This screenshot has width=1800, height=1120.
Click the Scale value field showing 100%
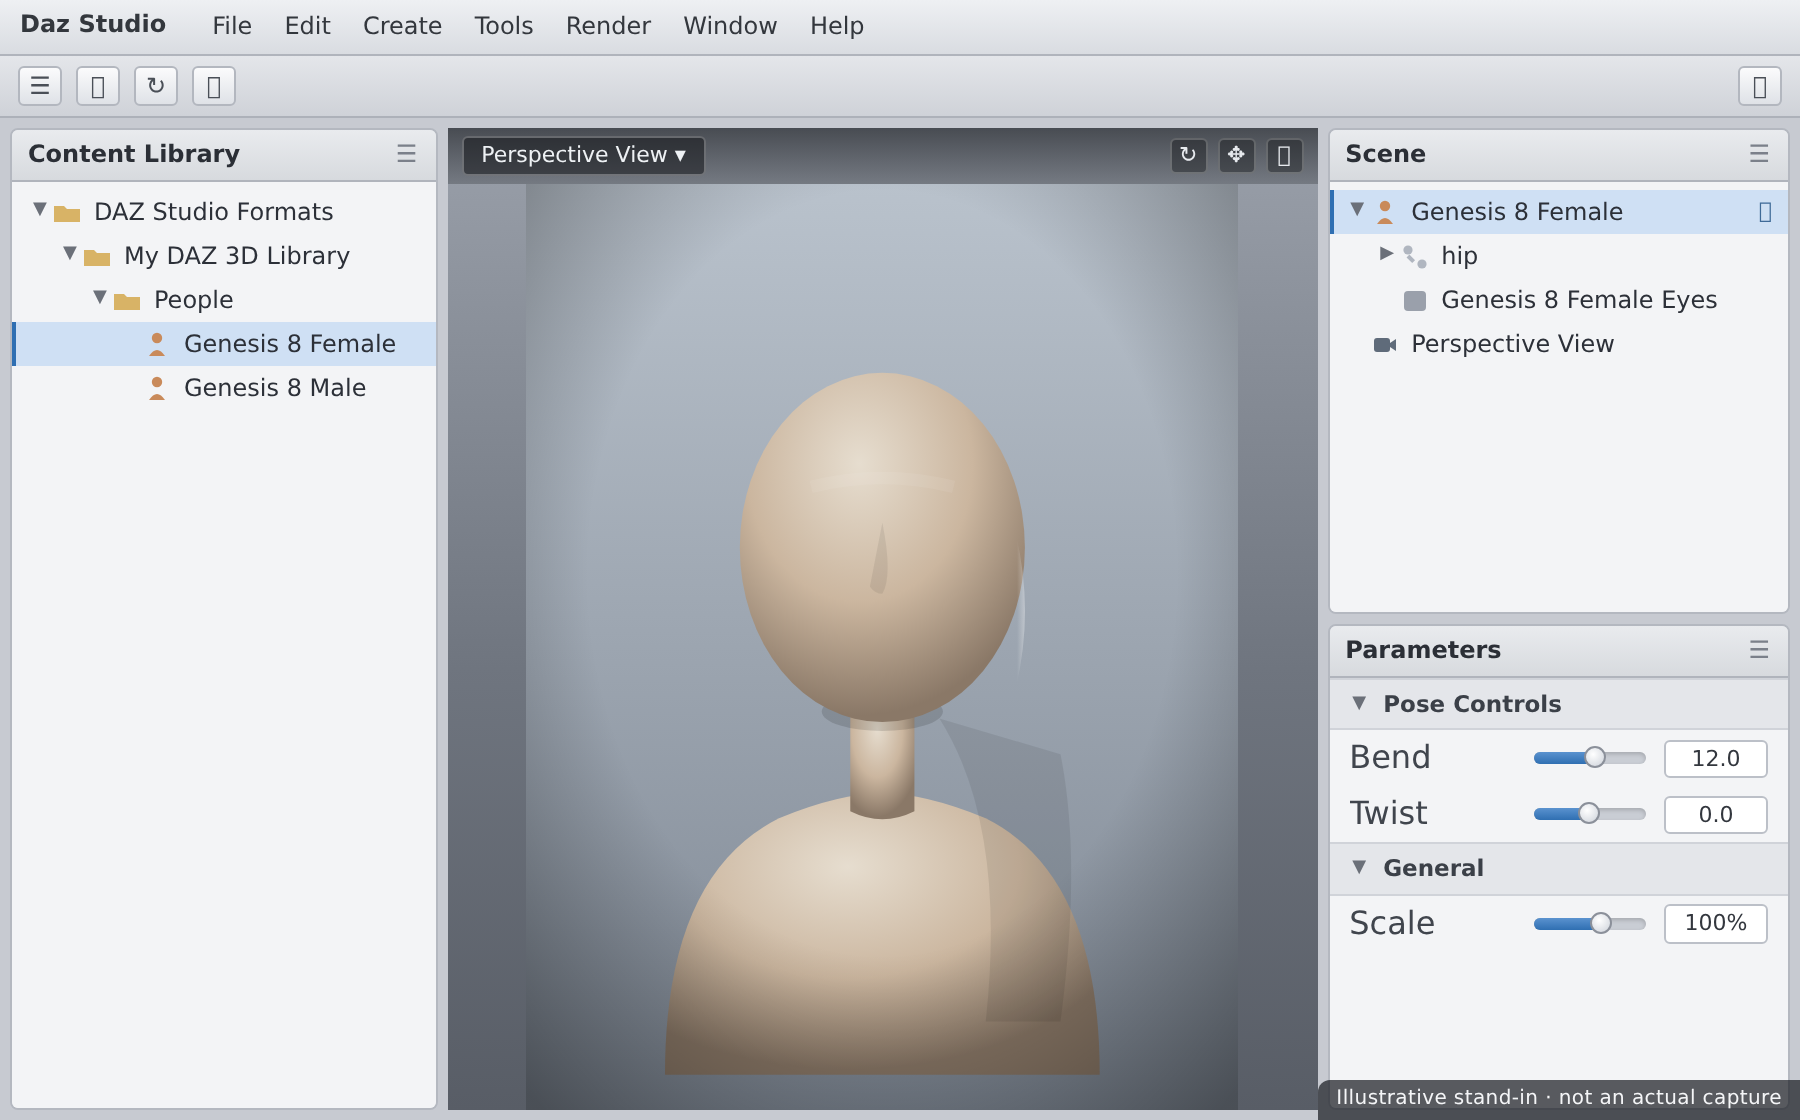coord(1716,923)
